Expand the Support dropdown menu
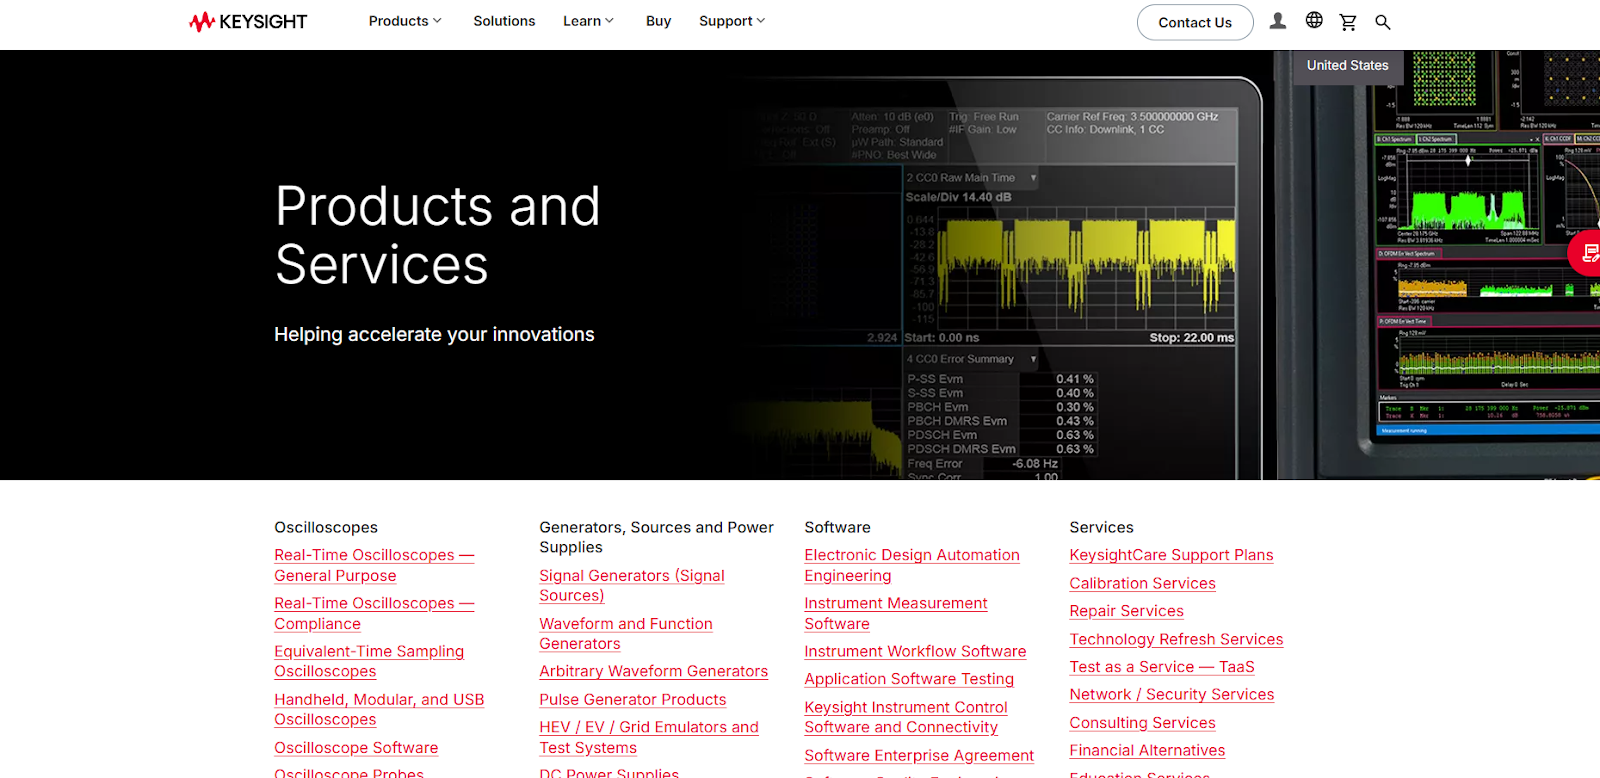1600x778 pixels. (732, 21)
